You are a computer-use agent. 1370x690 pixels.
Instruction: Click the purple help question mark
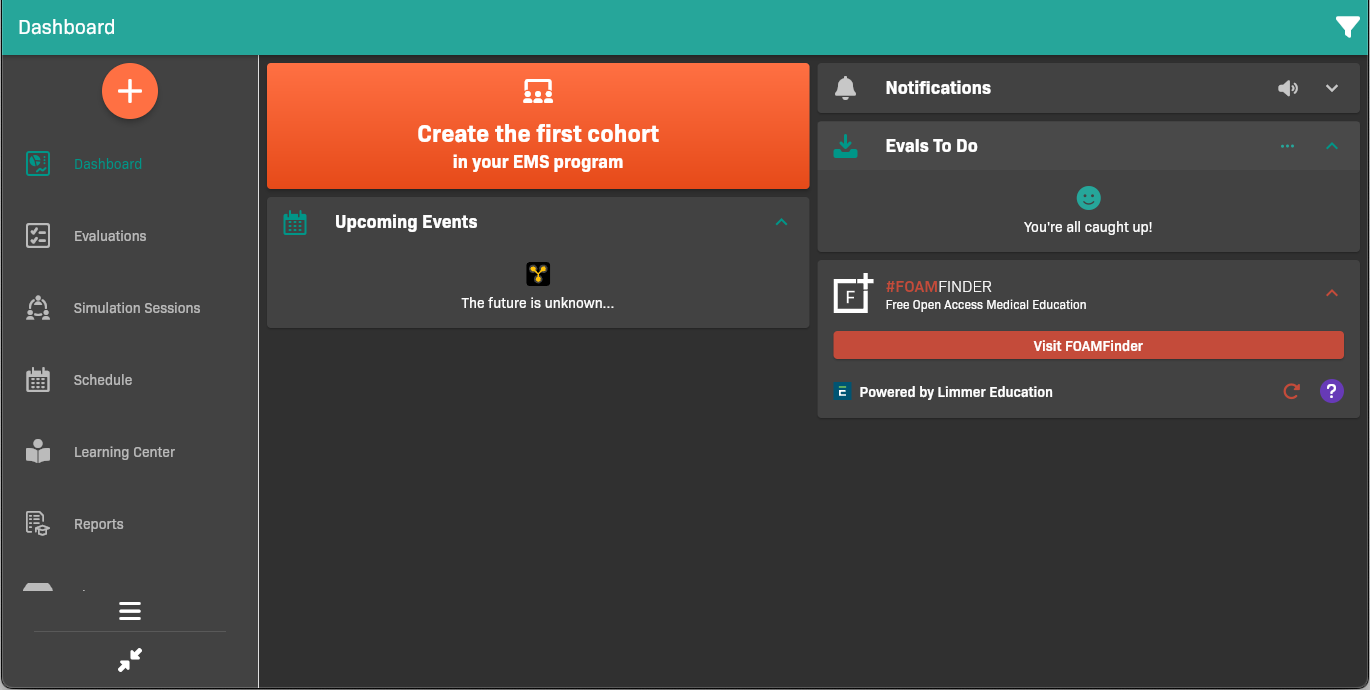(x=1331, y=392)
